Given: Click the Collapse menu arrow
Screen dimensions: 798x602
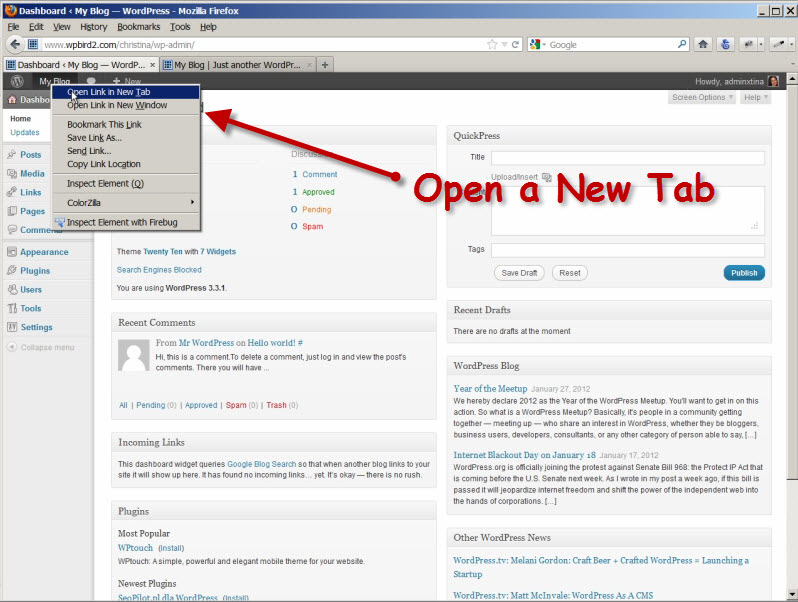Looking at the screenshot, I should click(12, 347).
